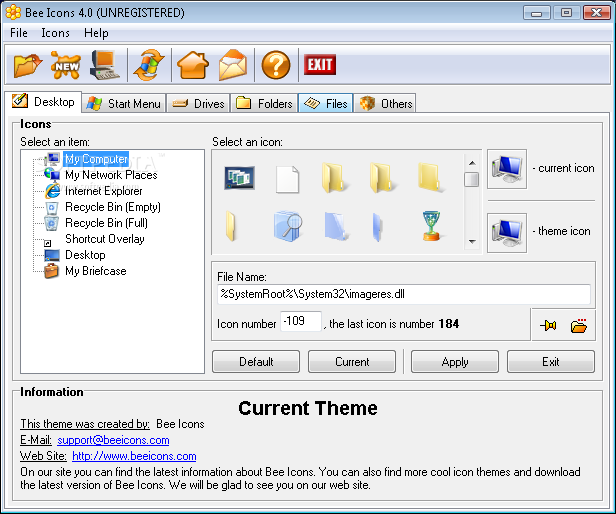Click the Default button
Viewport: 616px width, 514px height.
click(256, 362)
